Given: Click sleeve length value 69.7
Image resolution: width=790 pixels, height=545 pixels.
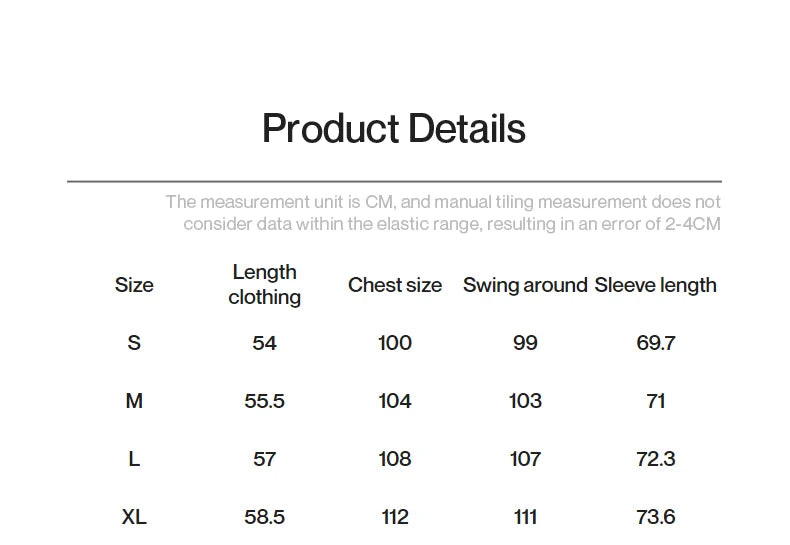Looking at the screenshot, I should (655, 343).
